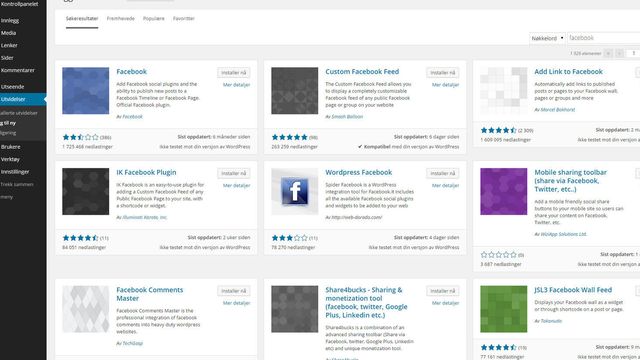Click Installer nå for IK Facebook Plugin
The width and height of the screenshot is (640, 360).
tap(233, 173)
